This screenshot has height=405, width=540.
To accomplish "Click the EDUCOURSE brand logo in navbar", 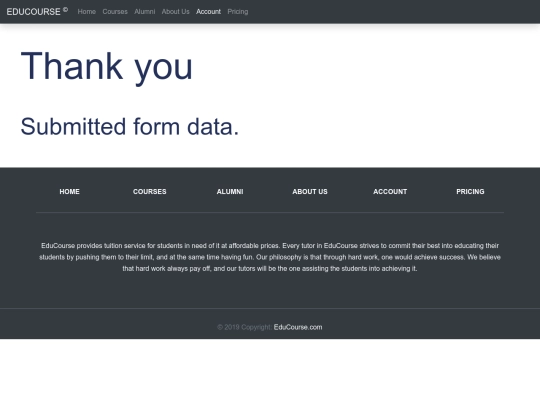I will (37, 11).
